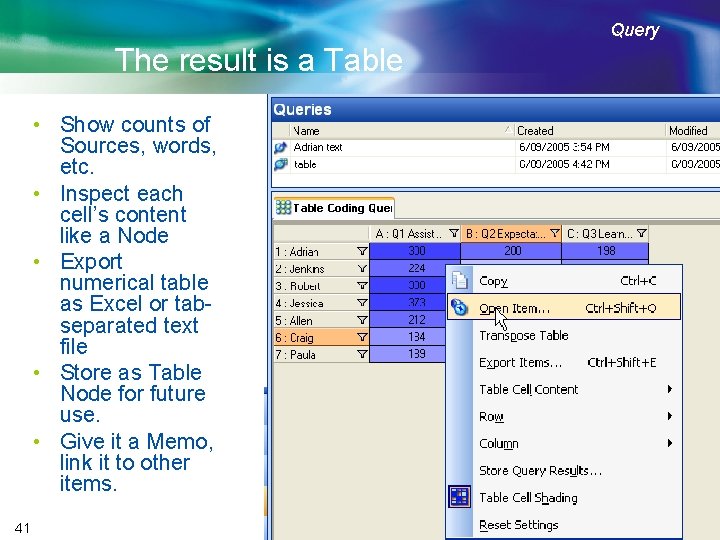Click the query icon beside table row
Screen dimensions: 720x540
(281, 164)
